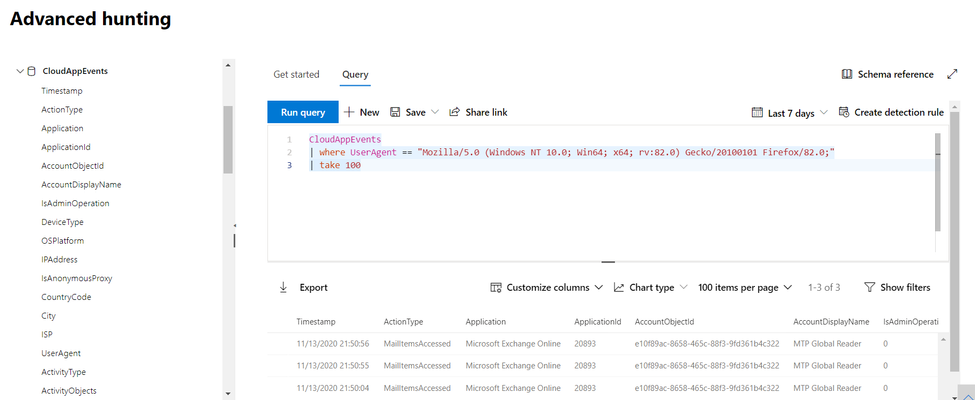The image size is (975, 400).
Task: Select the ISP schema column
Action: 47,334
